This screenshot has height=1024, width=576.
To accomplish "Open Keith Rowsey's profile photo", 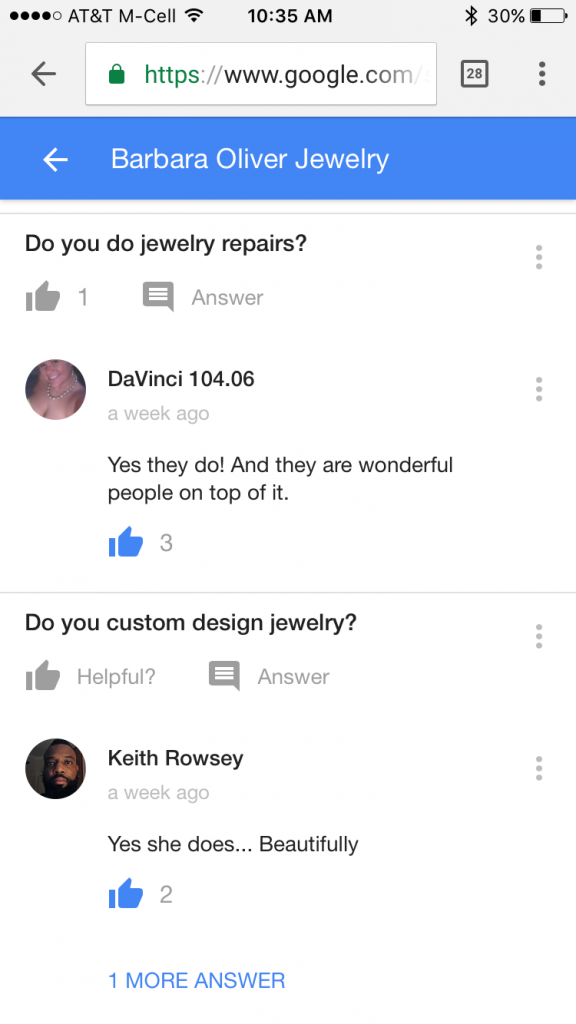I will pos(56,769).
